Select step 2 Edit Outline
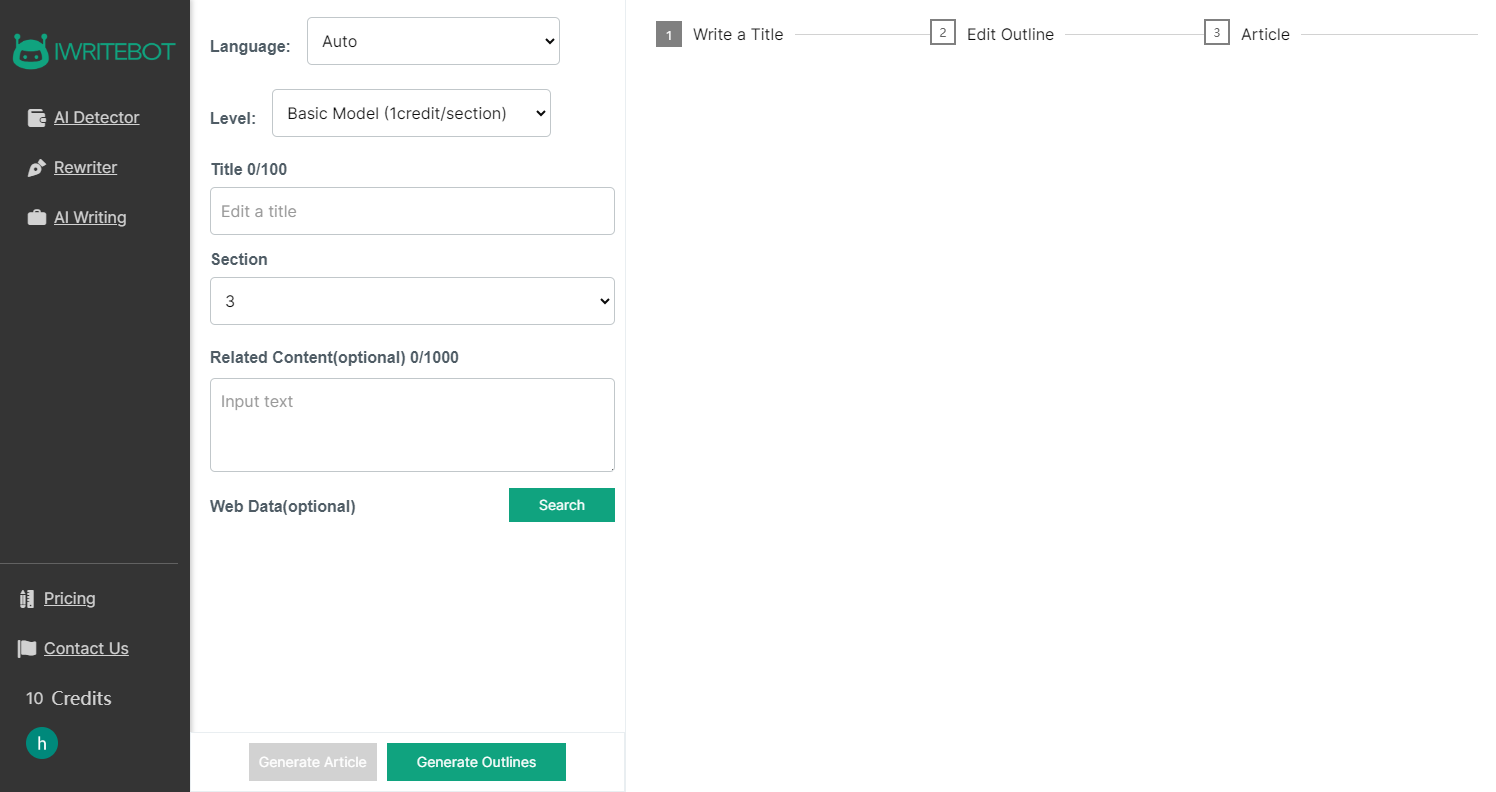 point(992,34)
